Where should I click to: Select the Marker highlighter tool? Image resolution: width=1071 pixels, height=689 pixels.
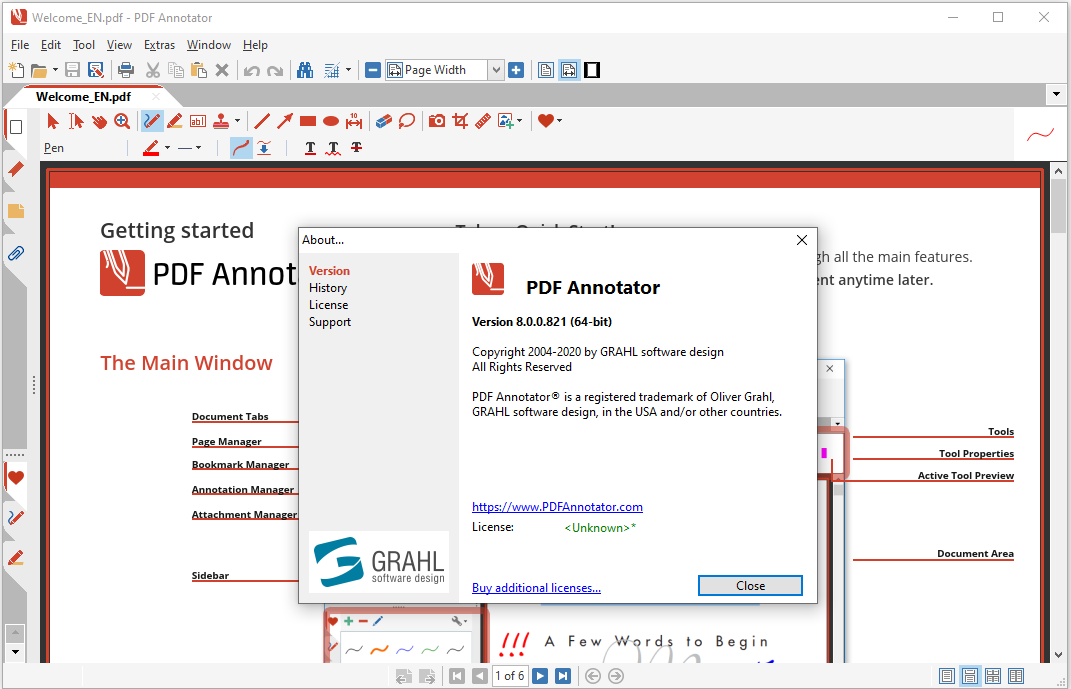pos(175,122)
